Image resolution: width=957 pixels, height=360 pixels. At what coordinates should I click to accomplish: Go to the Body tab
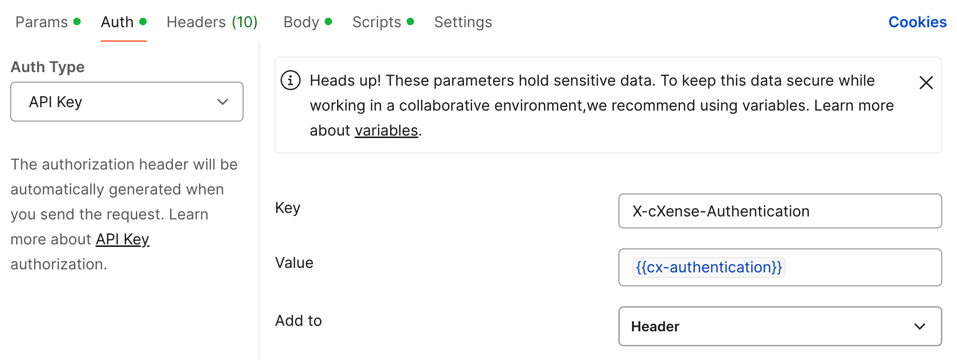tap(302, 22)
